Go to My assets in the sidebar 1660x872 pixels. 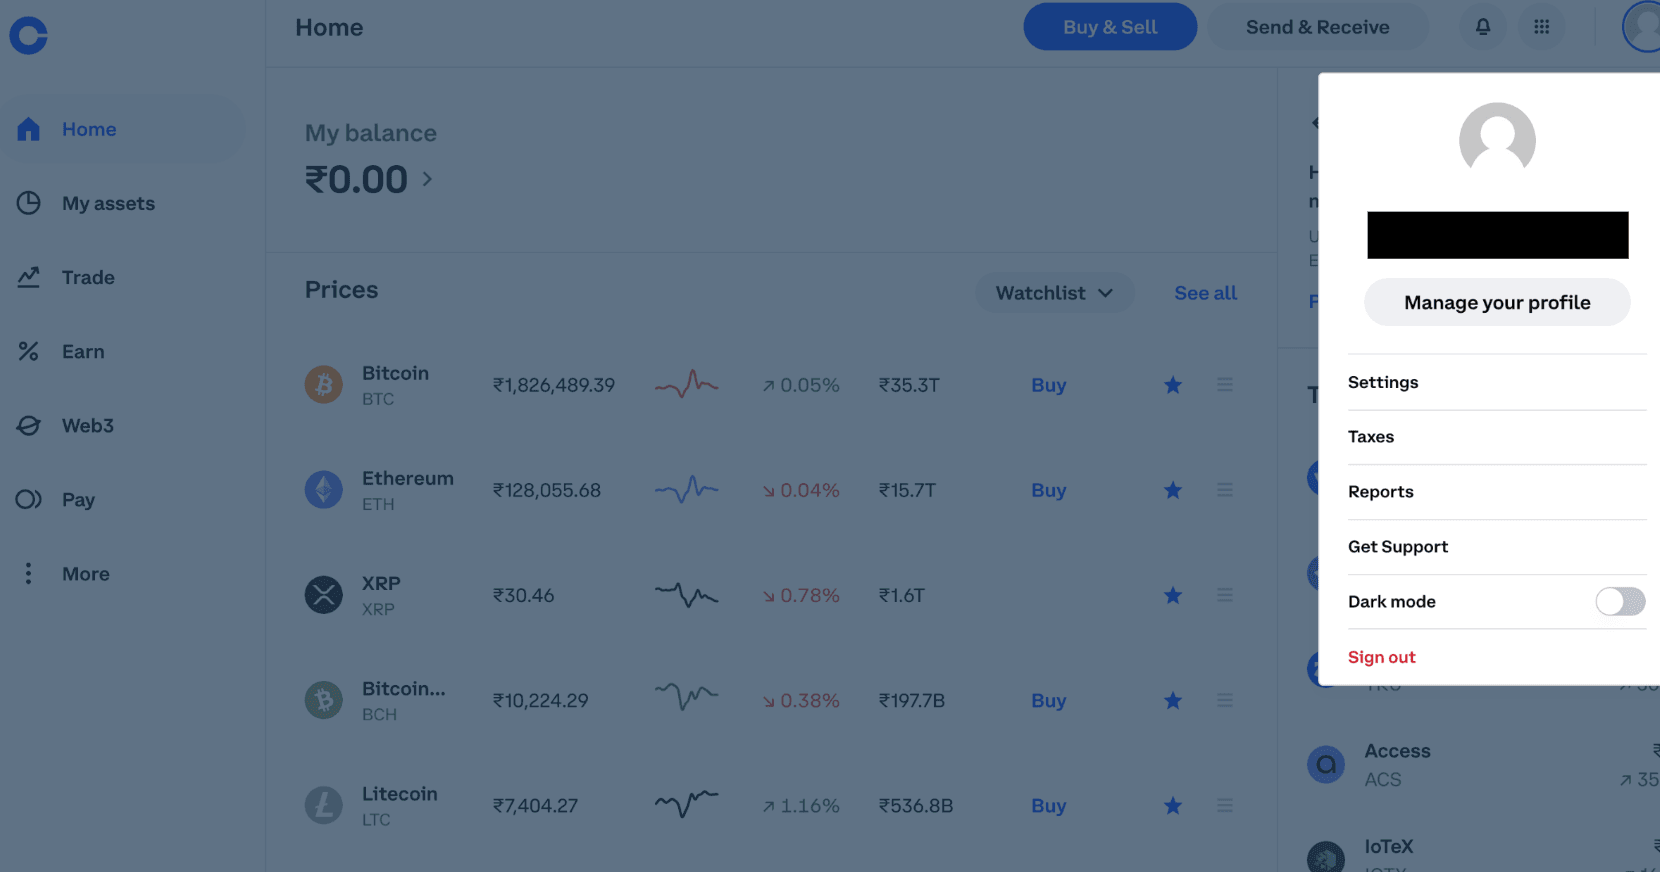click(x=108, y=203)
